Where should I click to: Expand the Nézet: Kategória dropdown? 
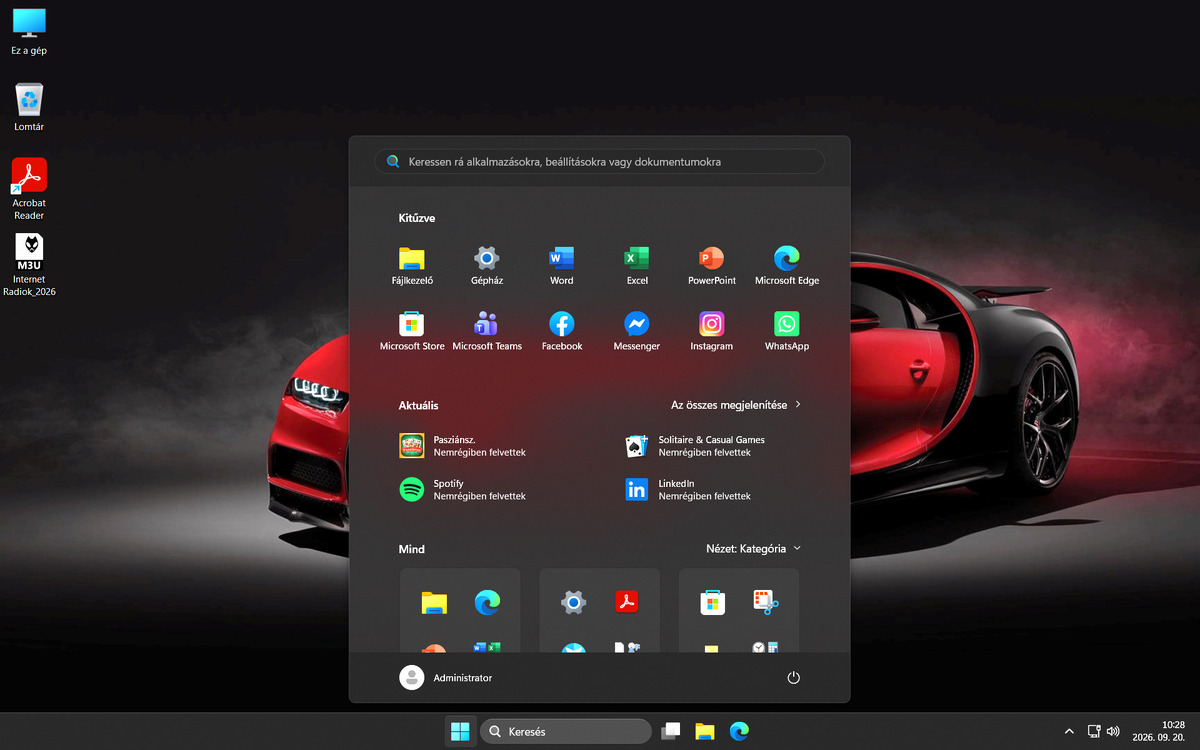click(x=753, y=548)
